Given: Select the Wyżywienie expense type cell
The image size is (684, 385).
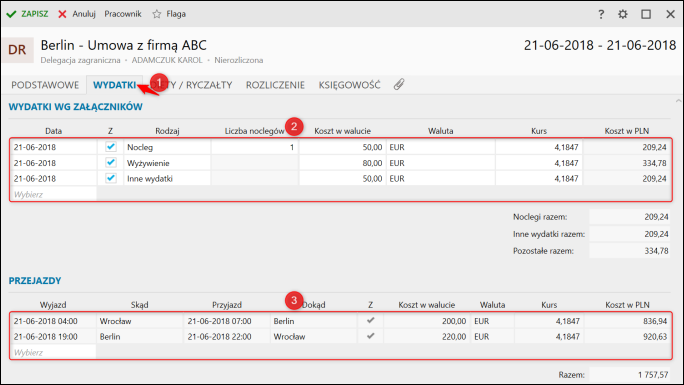Looking at the screenshot, I should coord(167,163).
